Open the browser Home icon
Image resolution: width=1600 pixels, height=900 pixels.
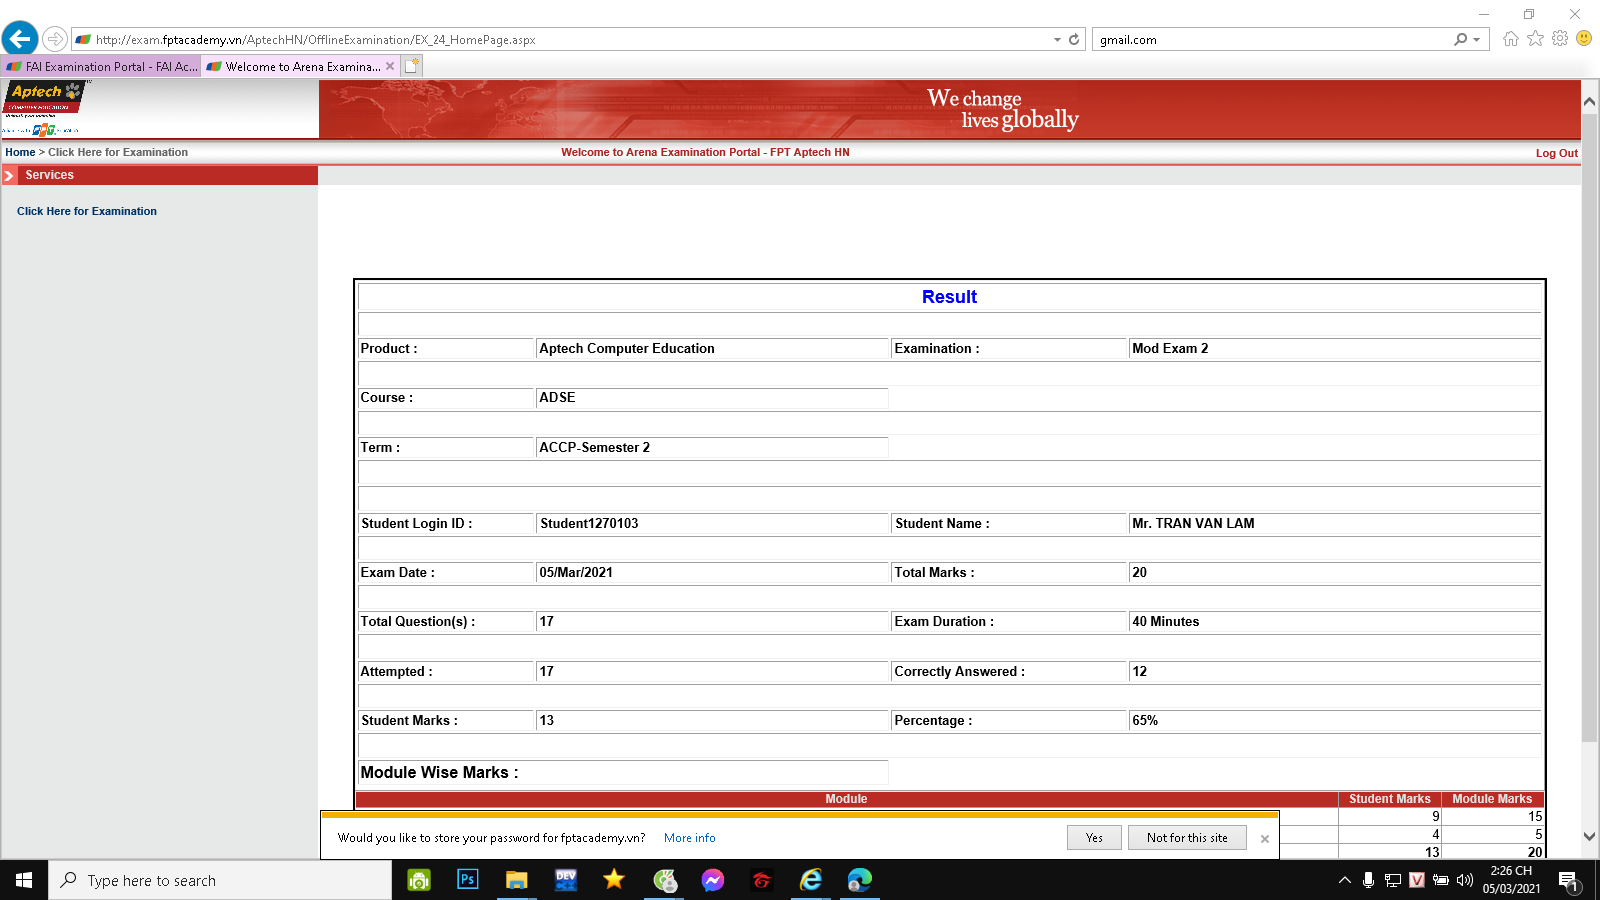click(x=1510, y=39)
